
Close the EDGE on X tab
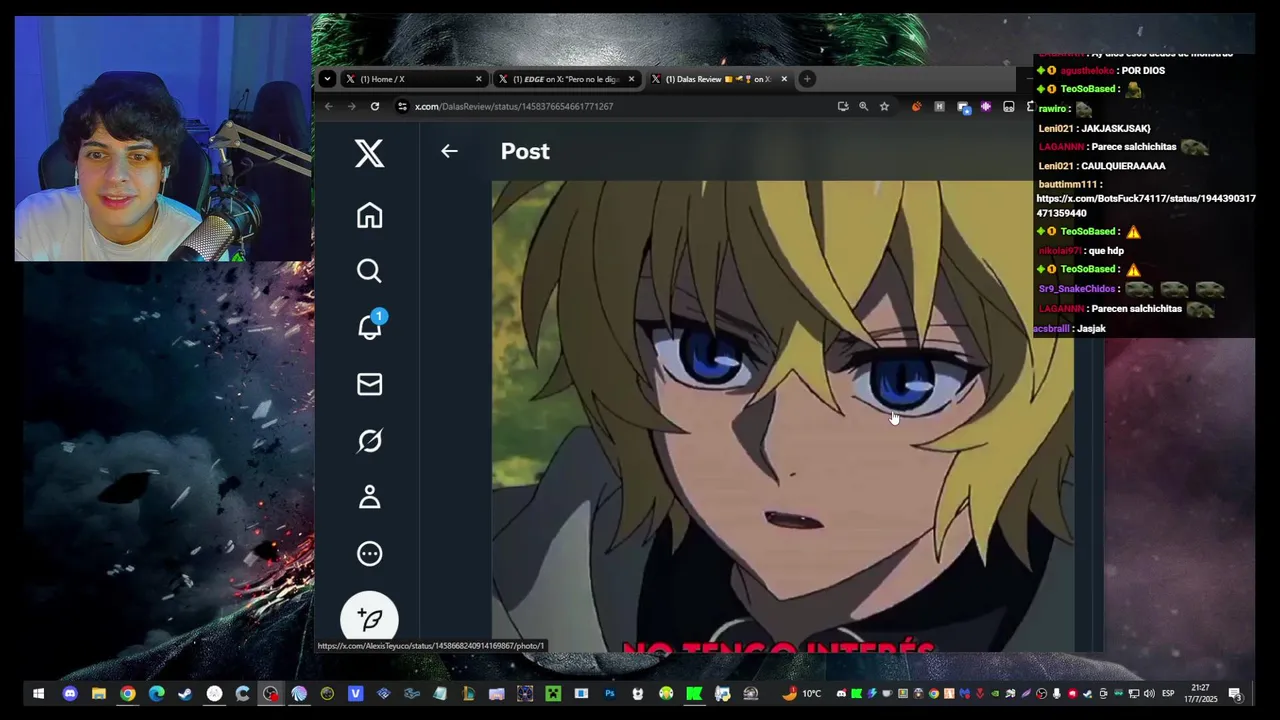click(x=631, y=79)
